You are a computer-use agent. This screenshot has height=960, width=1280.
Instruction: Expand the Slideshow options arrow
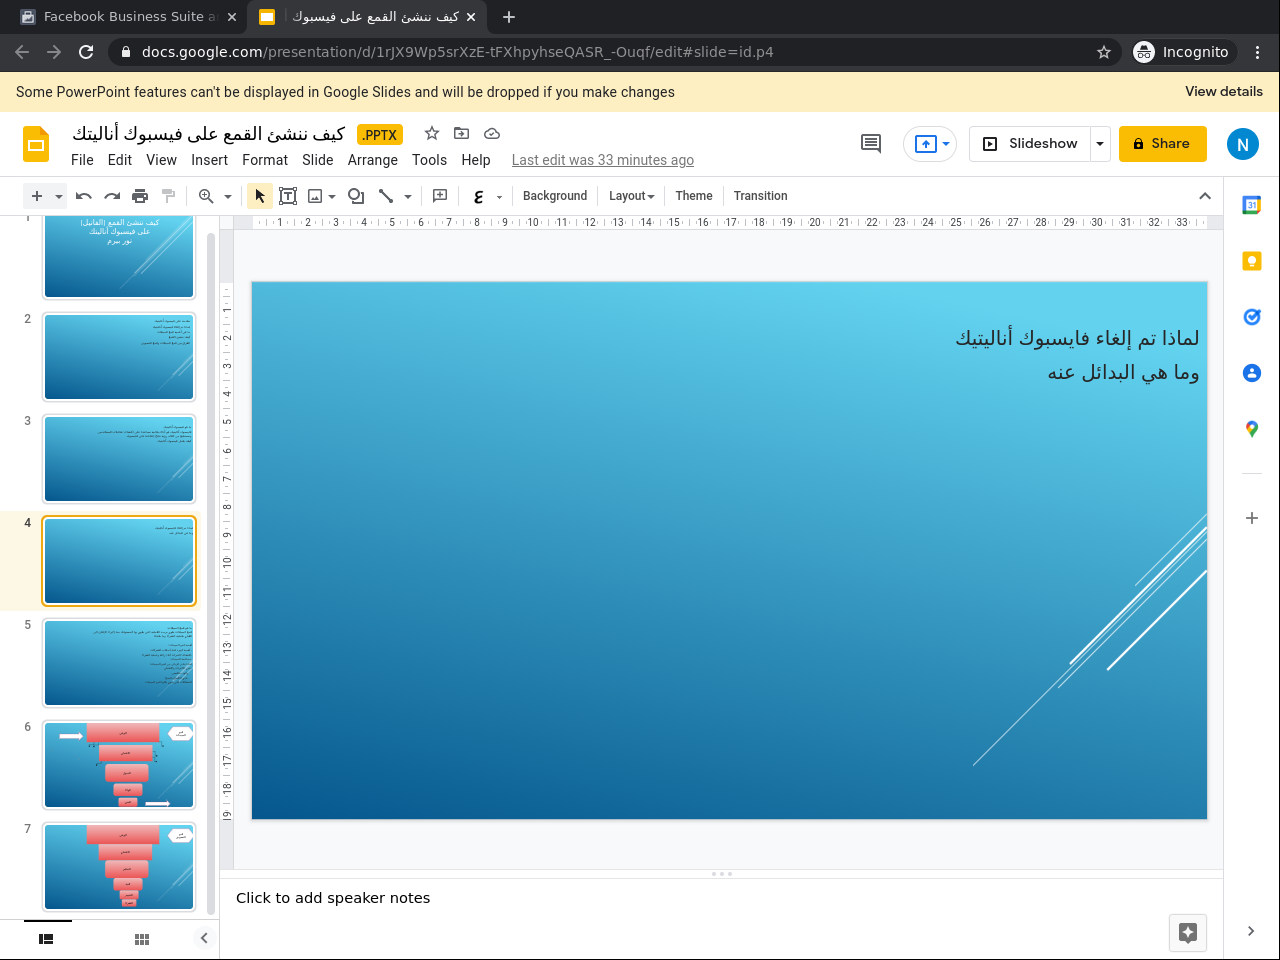pyautogui.click(x=1100, y=144)
